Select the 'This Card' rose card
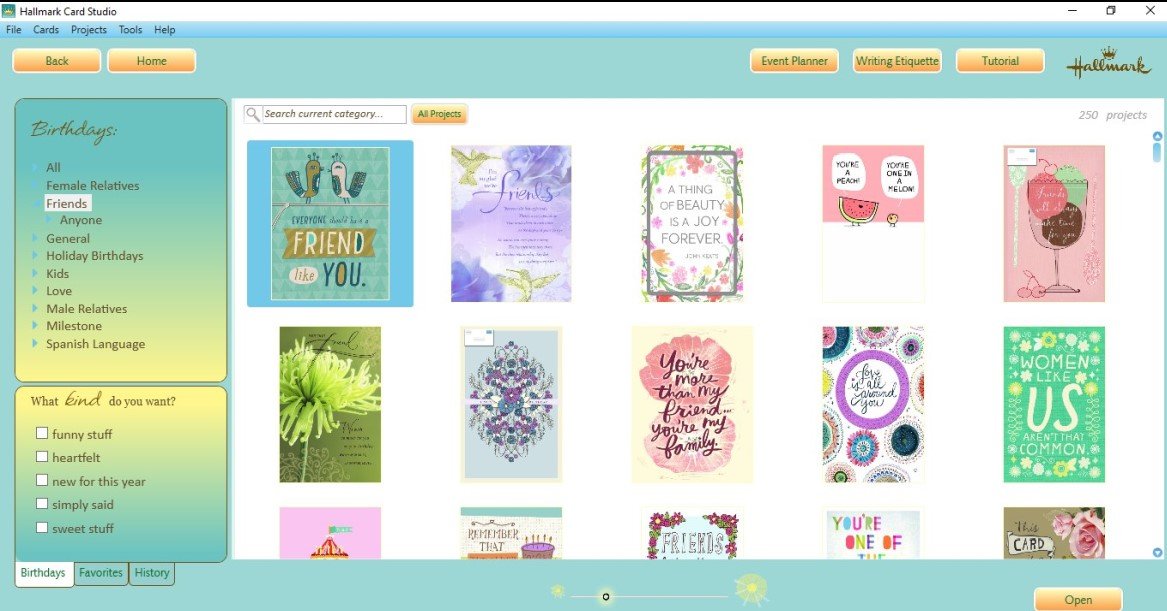This screenshot has height=611, width=1167. coord(1054,533)
